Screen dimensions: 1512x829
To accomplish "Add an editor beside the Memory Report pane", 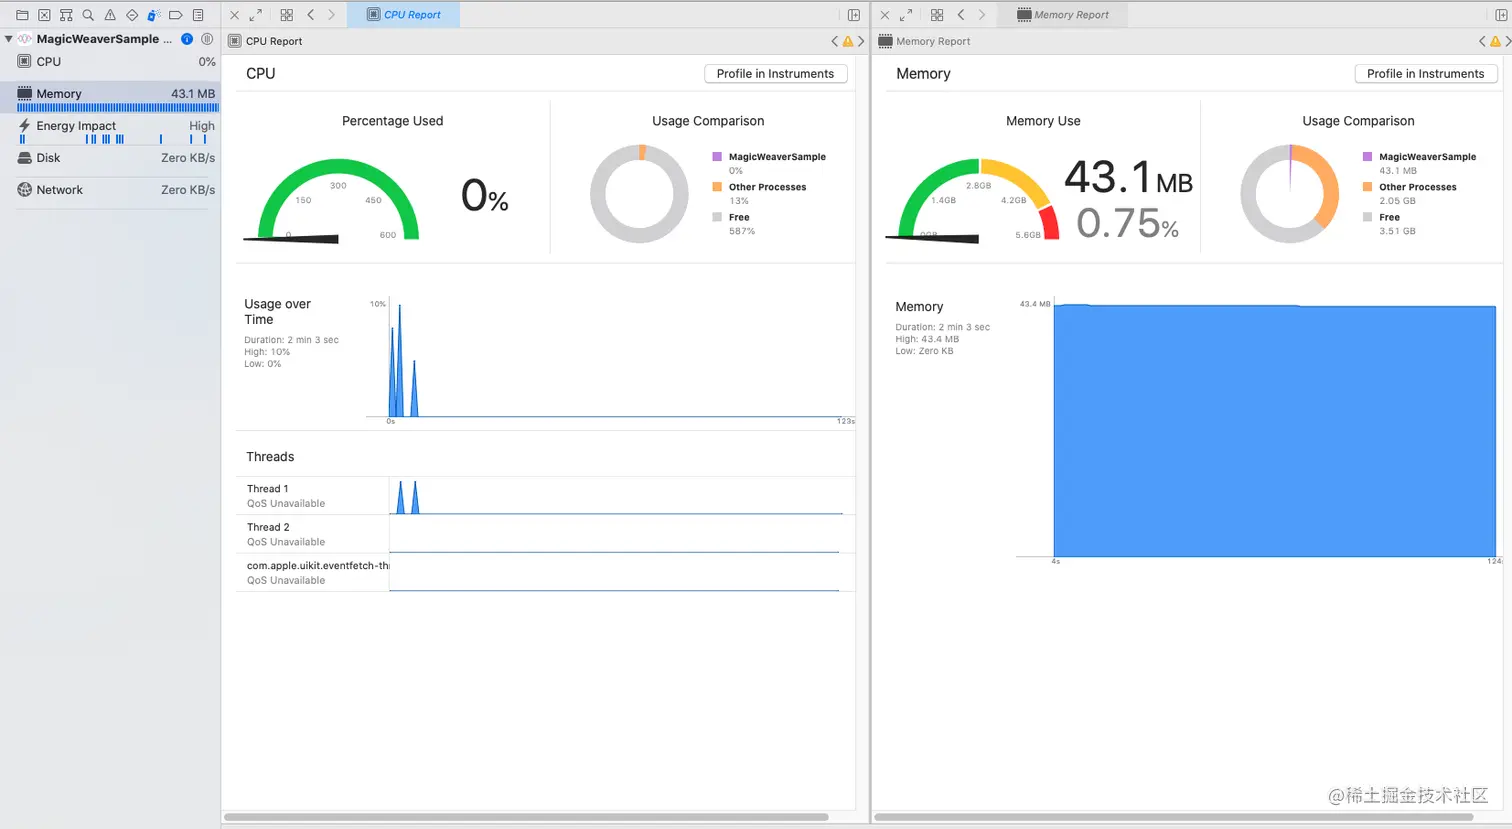I will pyautogui.click(x=1501, y=15).
